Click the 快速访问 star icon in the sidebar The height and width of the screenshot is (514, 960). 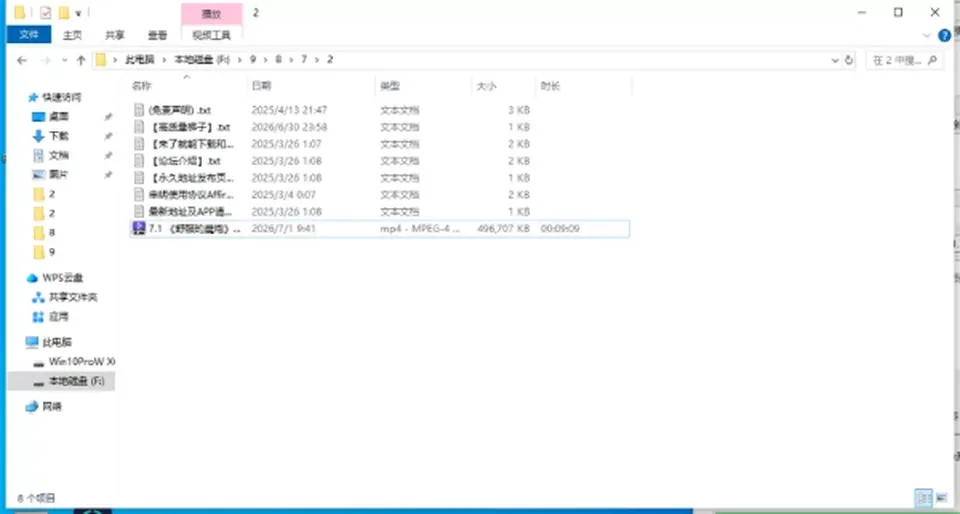click(x=33, y=97)
